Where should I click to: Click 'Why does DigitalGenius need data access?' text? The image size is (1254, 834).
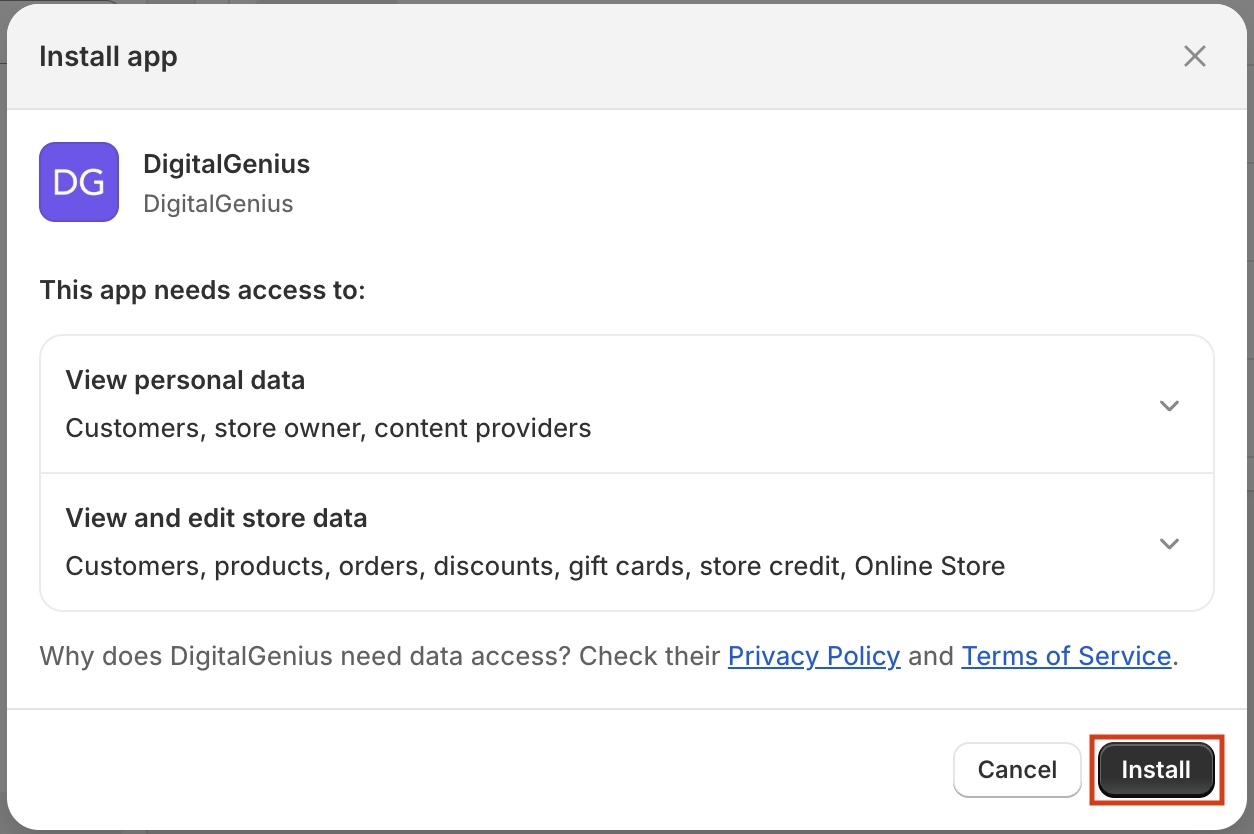[x=305, y=656]
